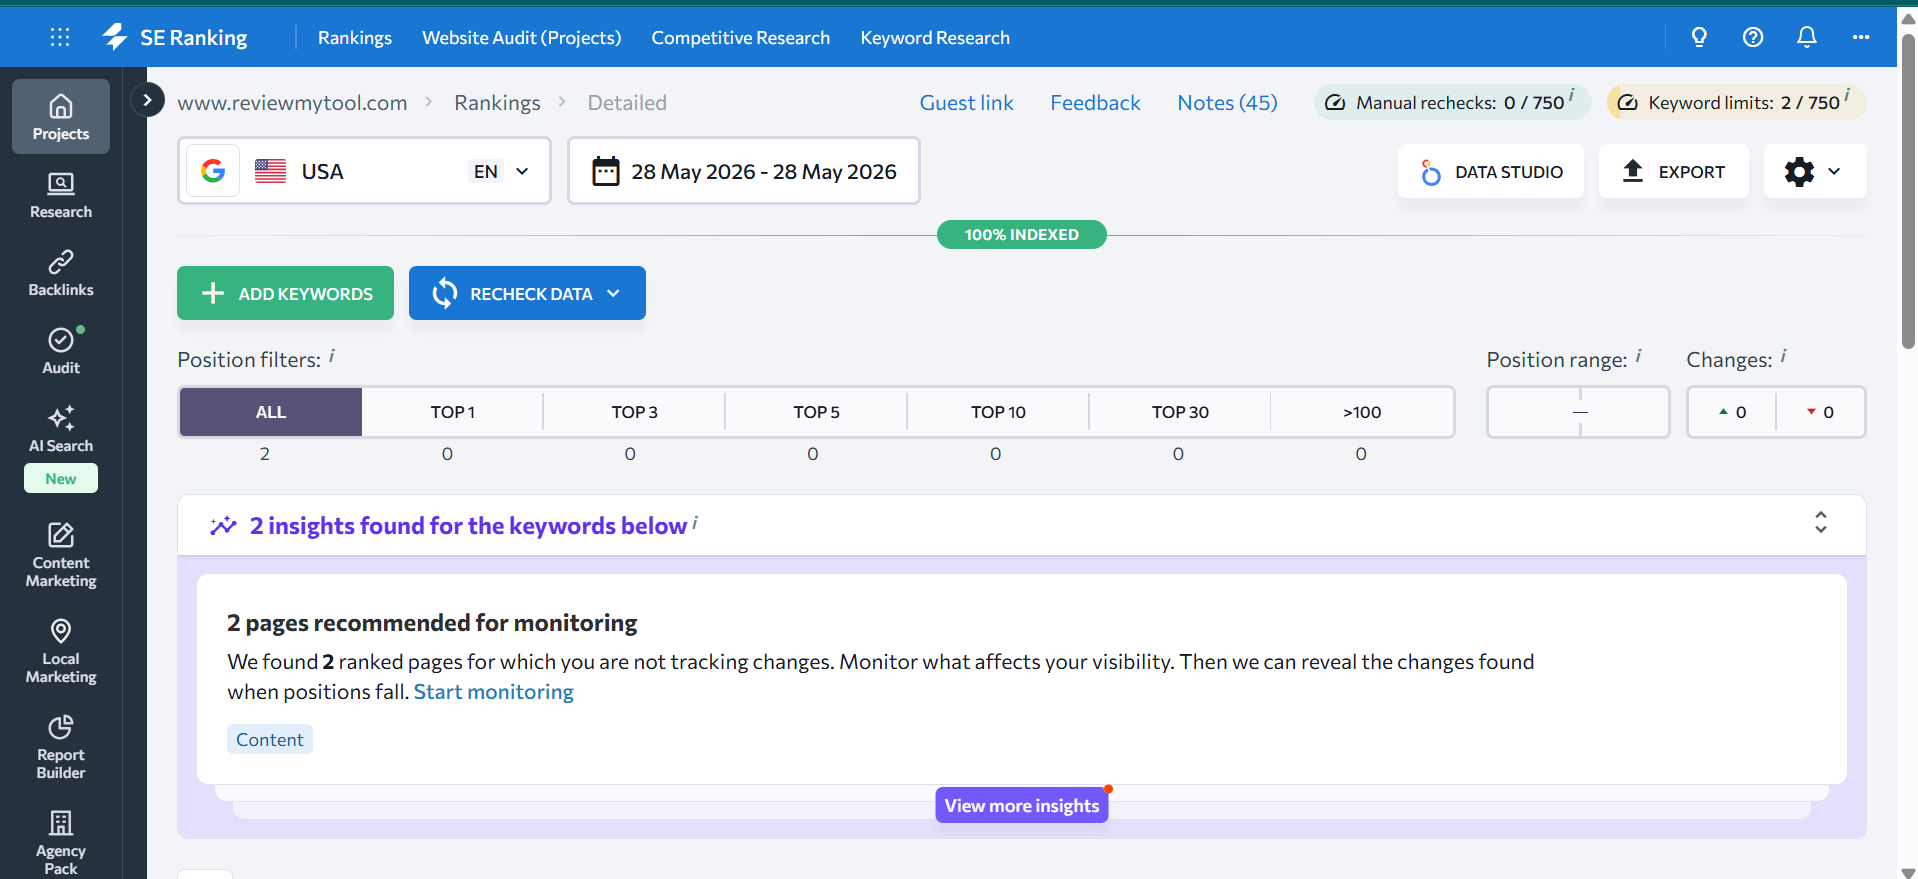Viewport: 1918px width, 879px height.
Task: Click the Position range info icon
Action: click(x=1638, y=355)
